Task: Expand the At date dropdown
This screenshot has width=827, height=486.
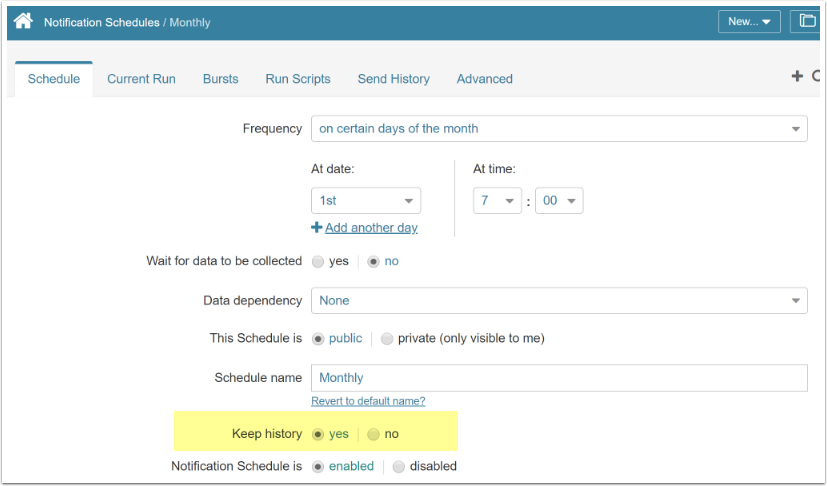Action: coord(365,200)
